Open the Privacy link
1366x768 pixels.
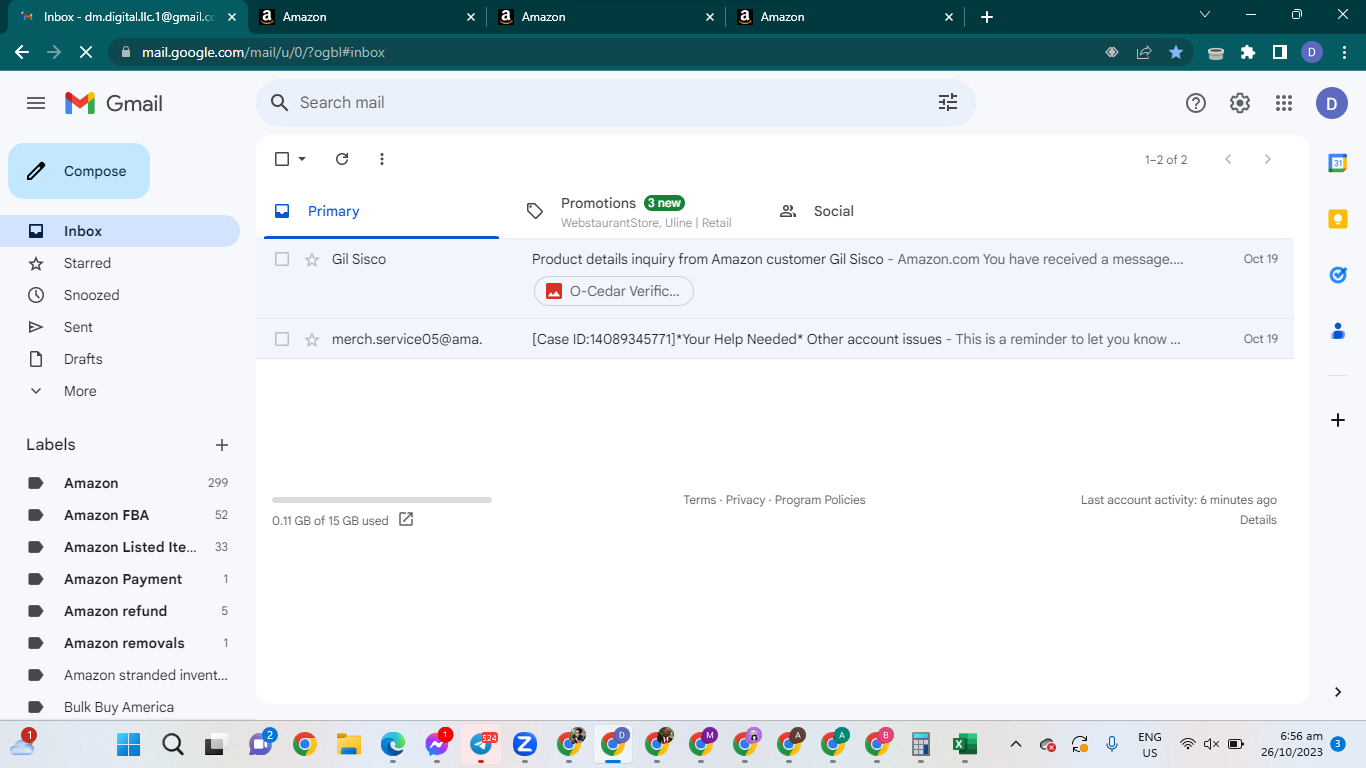tap(745, 500)
